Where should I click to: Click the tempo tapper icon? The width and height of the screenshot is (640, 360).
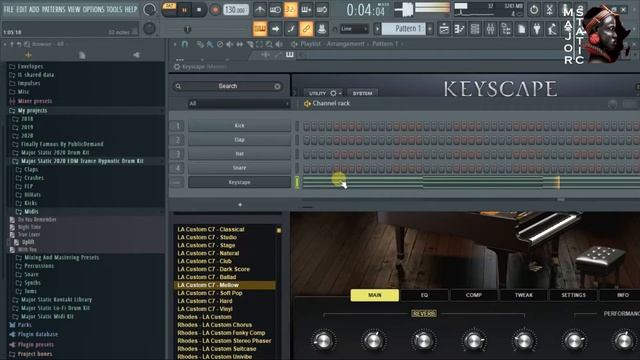(x=552, y=29)
